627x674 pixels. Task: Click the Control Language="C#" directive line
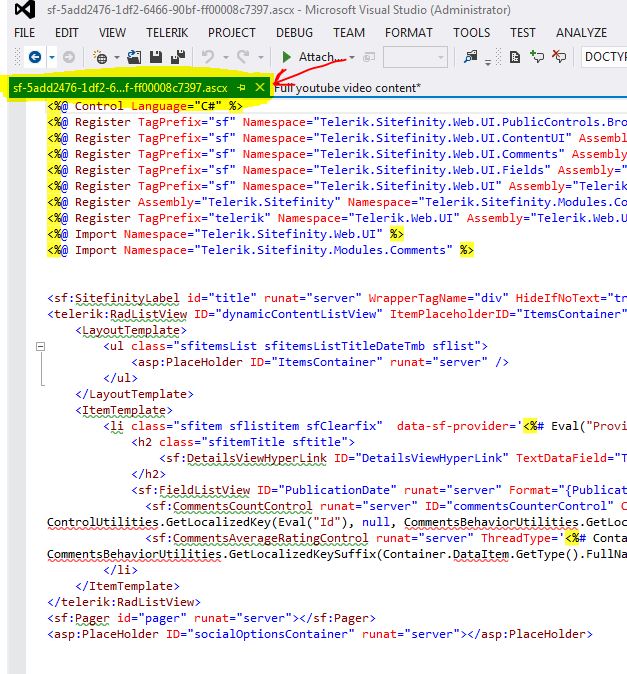point(145,106)
